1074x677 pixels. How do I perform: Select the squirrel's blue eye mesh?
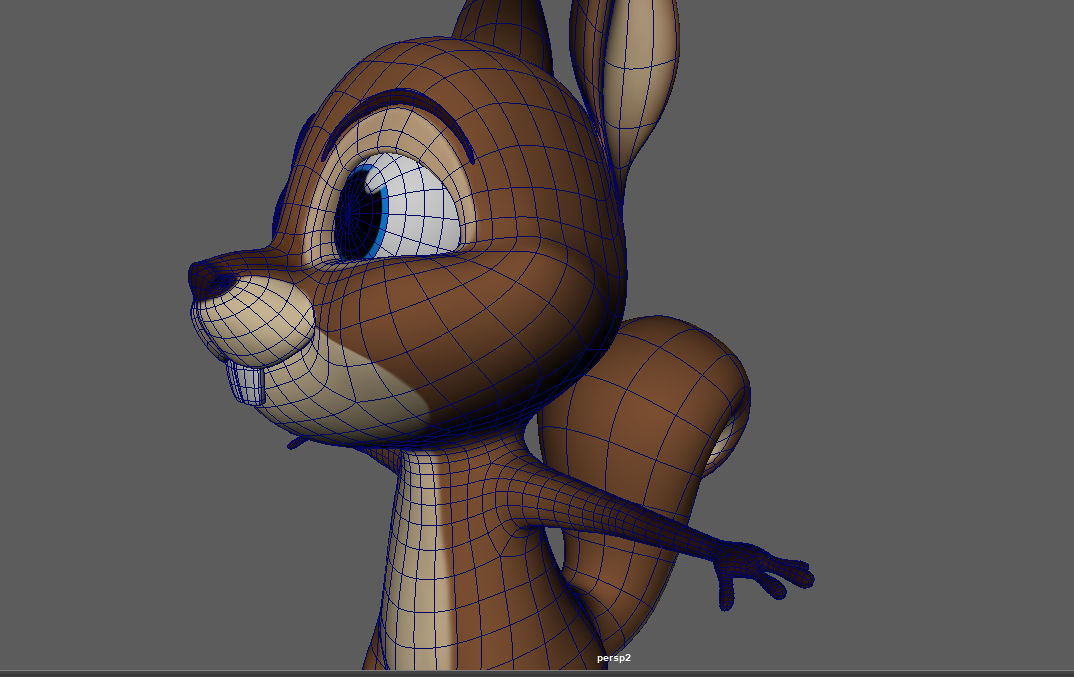[x=399, y=208]
